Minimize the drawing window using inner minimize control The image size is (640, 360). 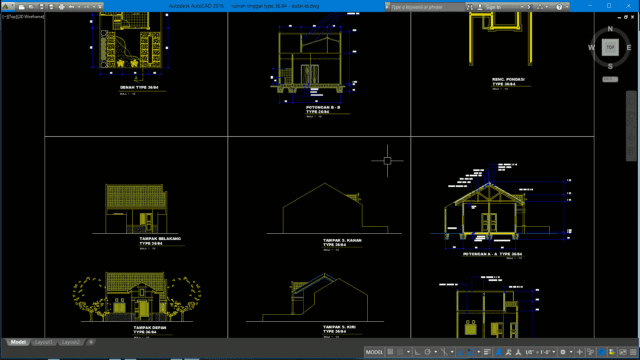click(619, 17)
